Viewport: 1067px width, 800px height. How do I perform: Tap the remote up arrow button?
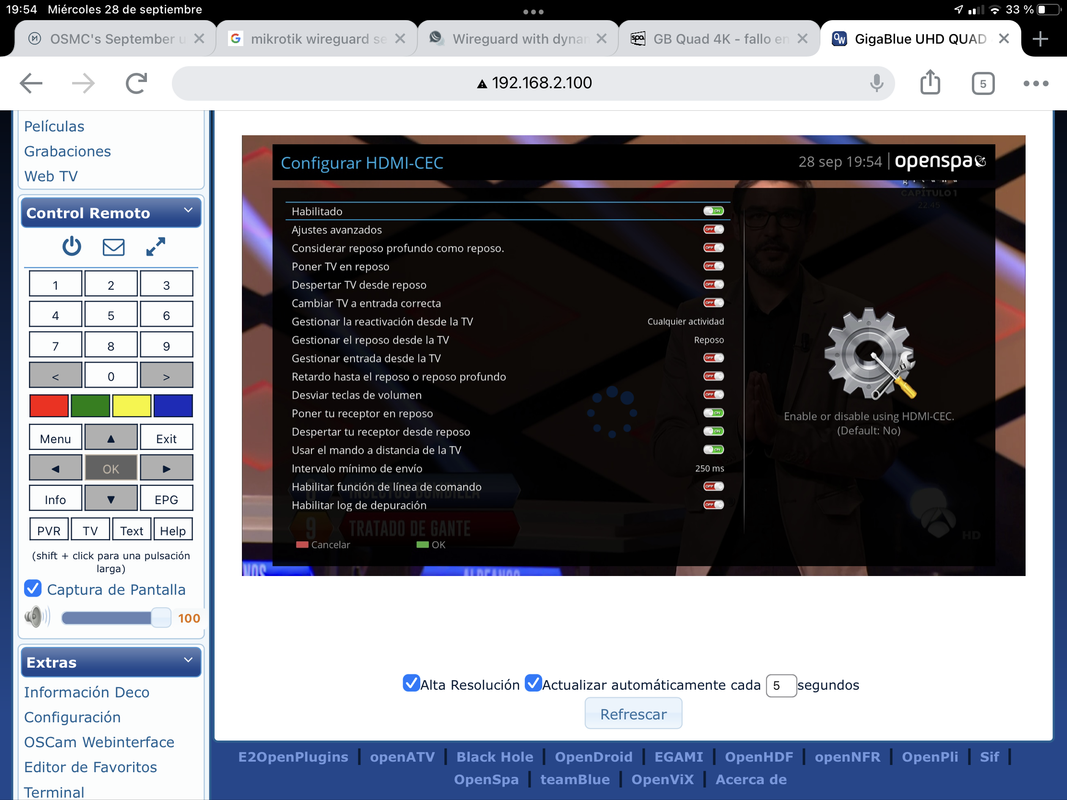[x=111, y=438]
